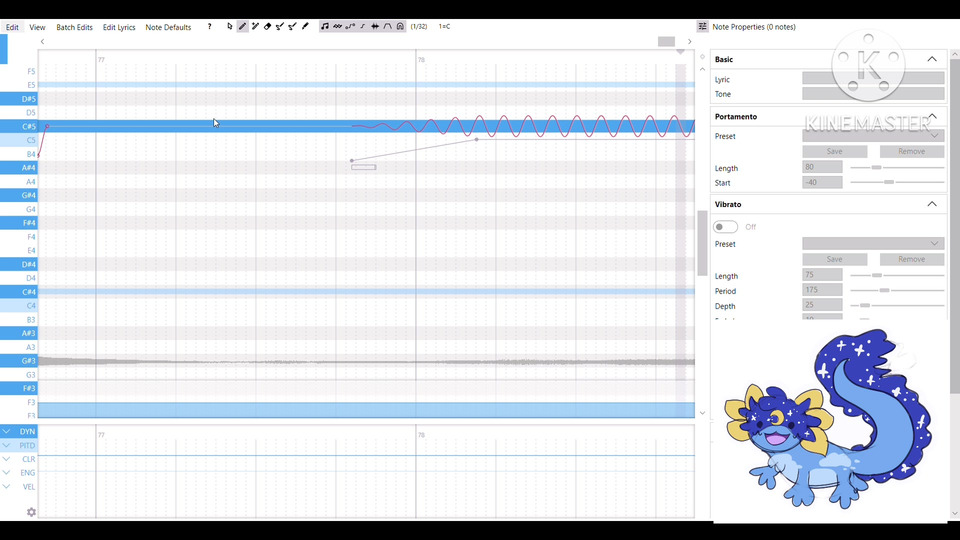Open the Batch Edits menu
The width and height of the screenshot is (960, 540).
(x=74, y=27)
